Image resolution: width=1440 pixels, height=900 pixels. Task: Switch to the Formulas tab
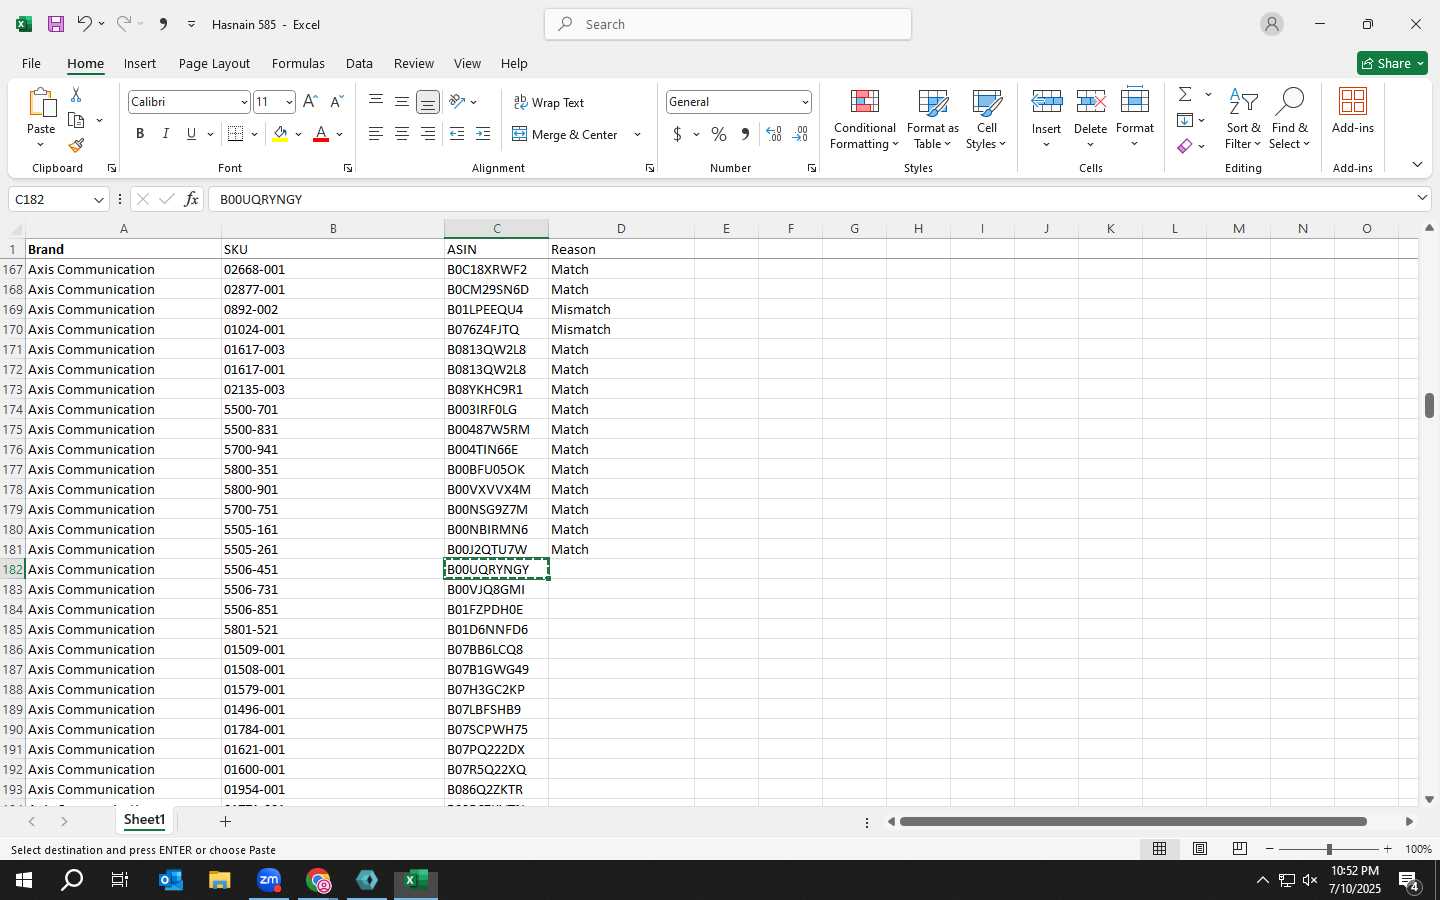pyautogui.click(x=298, y=63)
